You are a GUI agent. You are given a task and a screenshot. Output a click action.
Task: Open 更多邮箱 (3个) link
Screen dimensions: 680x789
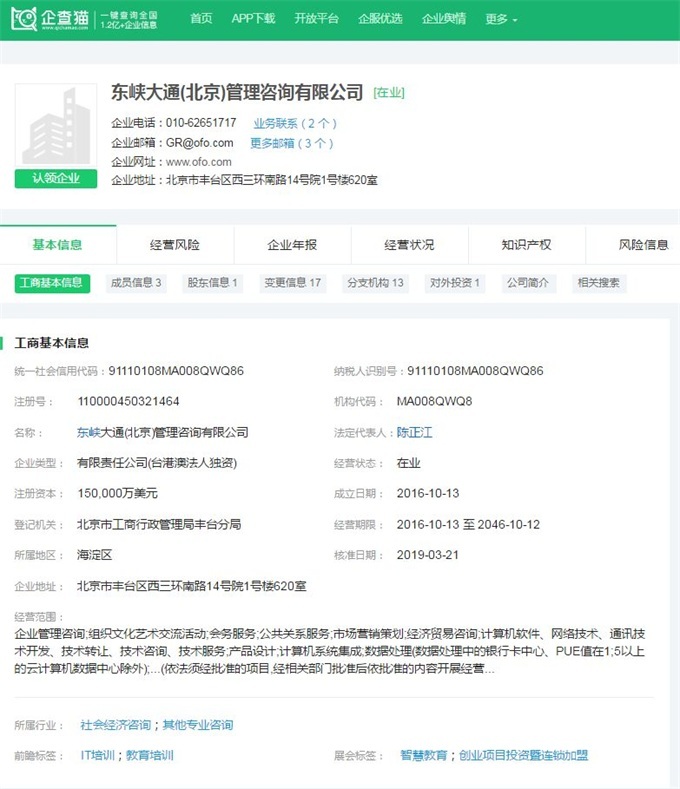point(292,143)
